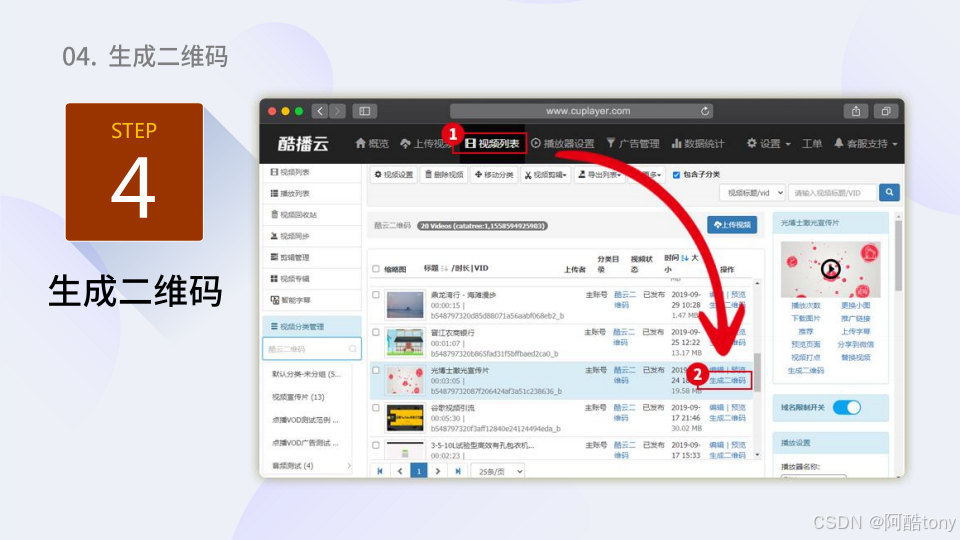Viewport: 960px width, 540px height.
Task: Open the 视频标题/vid search type dropdown
Action: (752, 192)
